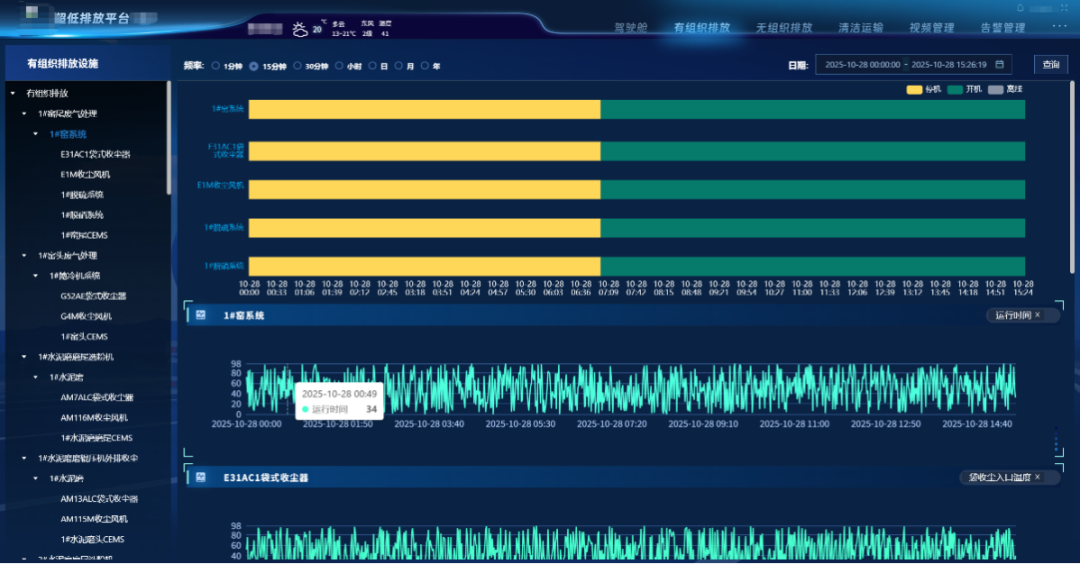Image resolution: width=1080 pixels, height=564 pixels.
Task: Collapse the 有组织排放 root tree node
Action: pyautogui.click(x=13, y=93)
